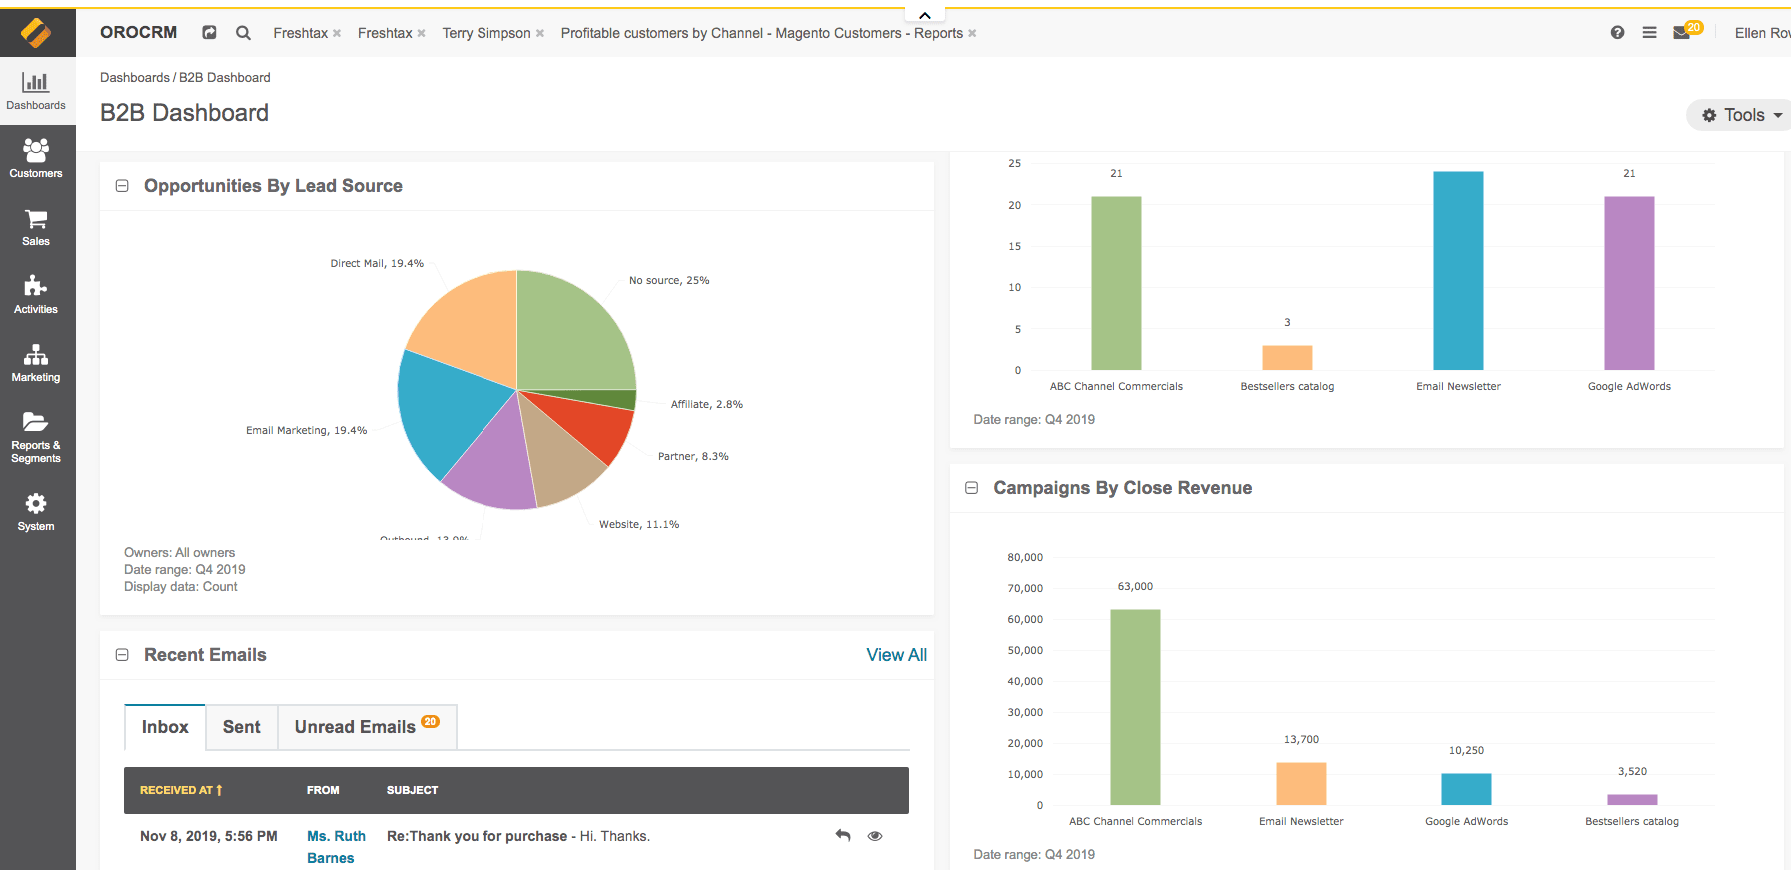Image resolution: width=1791 pixels, height=870 pixels.
Task: Open Re:Thank you for purchase email
Action: (518, 836)
